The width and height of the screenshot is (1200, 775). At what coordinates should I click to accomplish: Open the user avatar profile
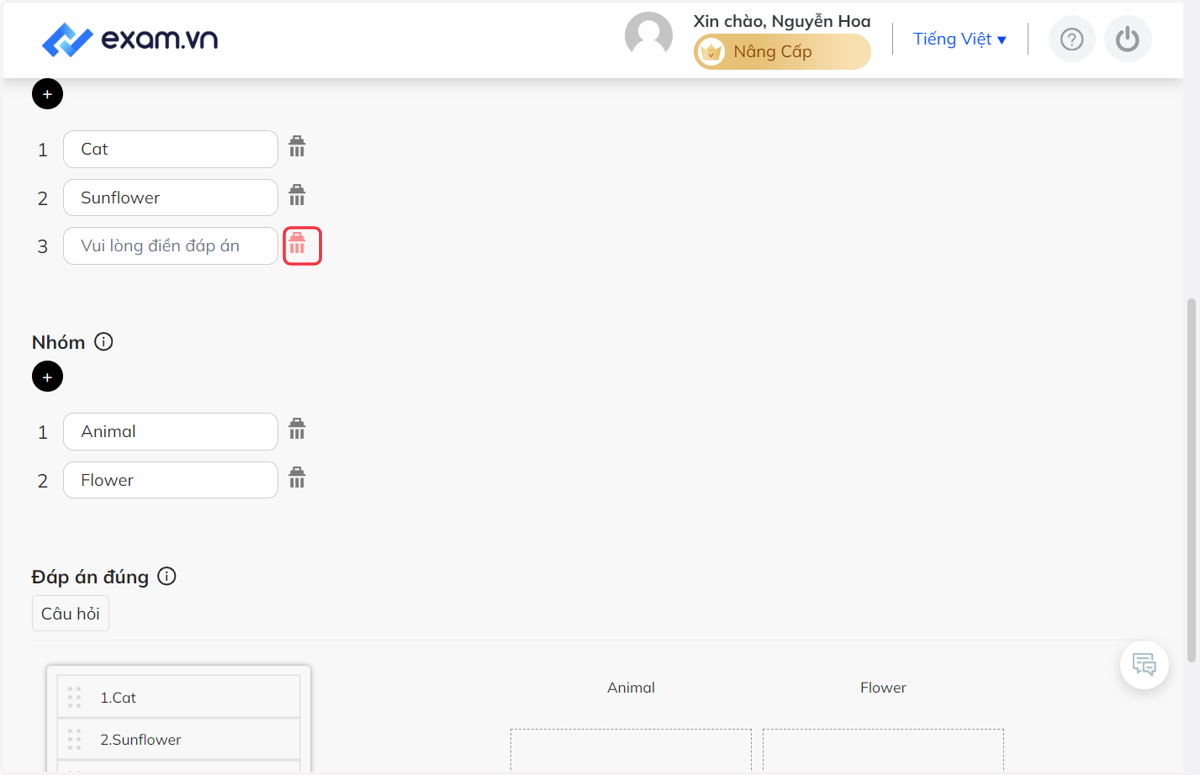pyautogui.click(x=649, y=36)
